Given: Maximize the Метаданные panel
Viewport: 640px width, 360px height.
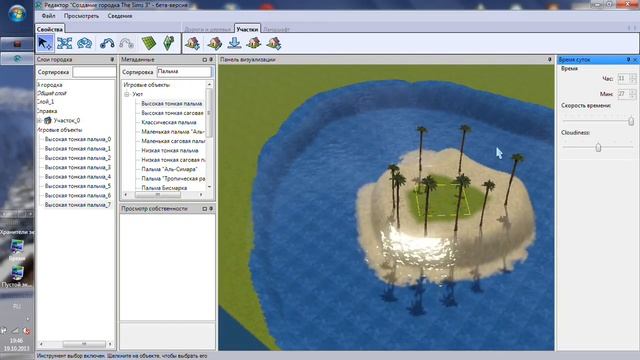Looking at the screenshot, I should click(205, 60).
